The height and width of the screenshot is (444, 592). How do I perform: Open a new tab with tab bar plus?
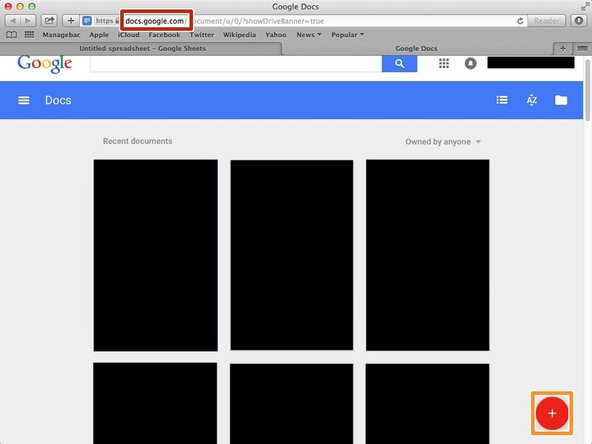click(x=563, y=48)
